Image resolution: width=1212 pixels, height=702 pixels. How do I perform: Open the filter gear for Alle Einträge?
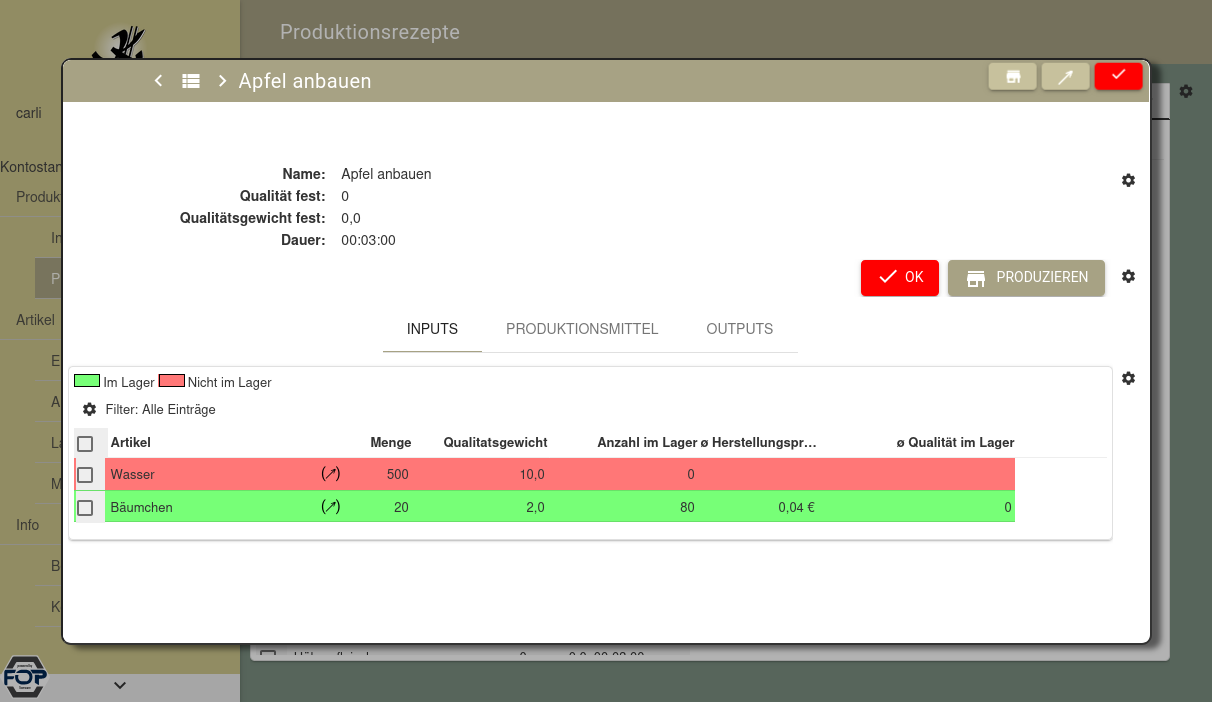coord(89,409)
